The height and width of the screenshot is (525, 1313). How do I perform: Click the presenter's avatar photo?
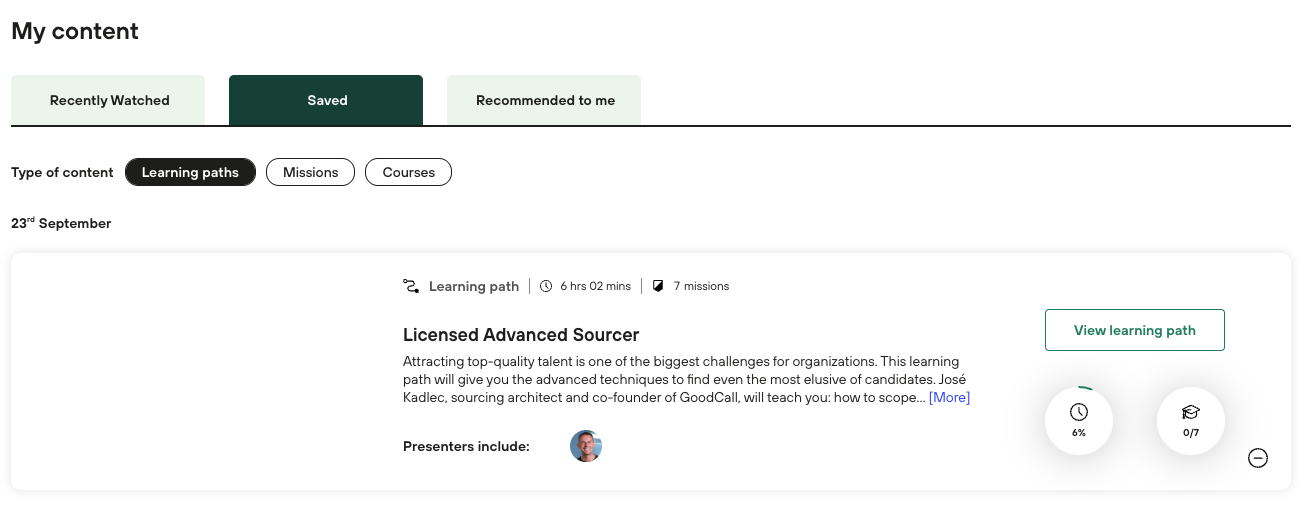click(586, 446)
